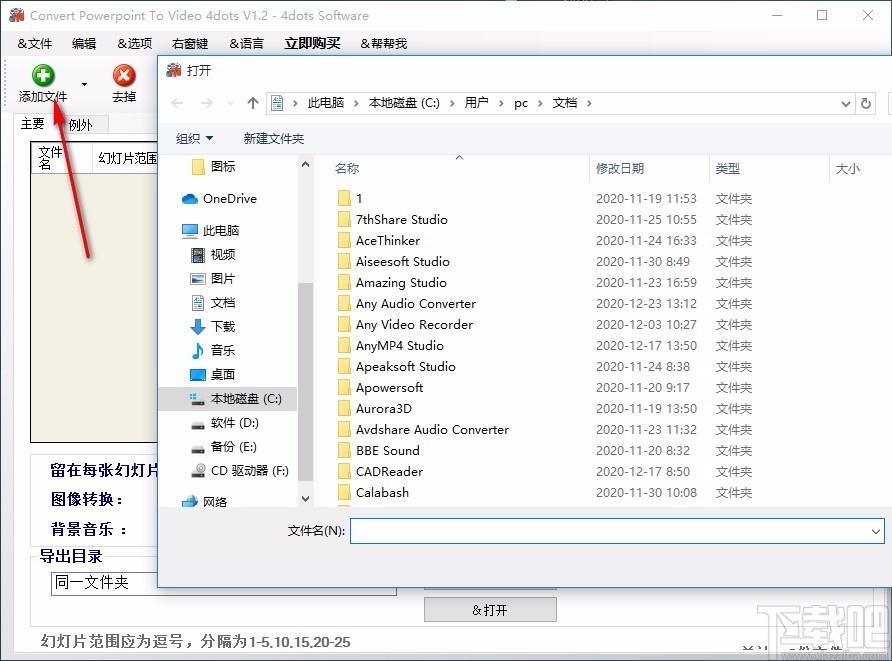The image size is (892, 661).
Task: Open Music (音乐) in the sidebar
Action: tap(213, 350)
